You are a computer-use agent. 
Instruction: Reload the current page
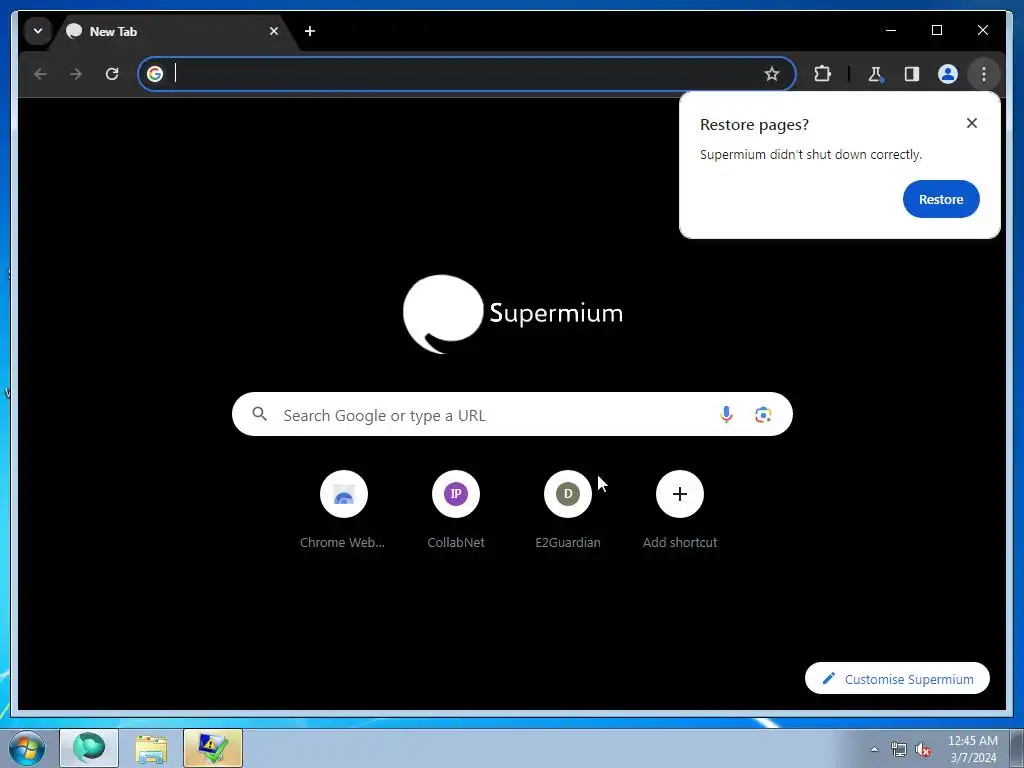pyautogui.click(x=112, y=74)
